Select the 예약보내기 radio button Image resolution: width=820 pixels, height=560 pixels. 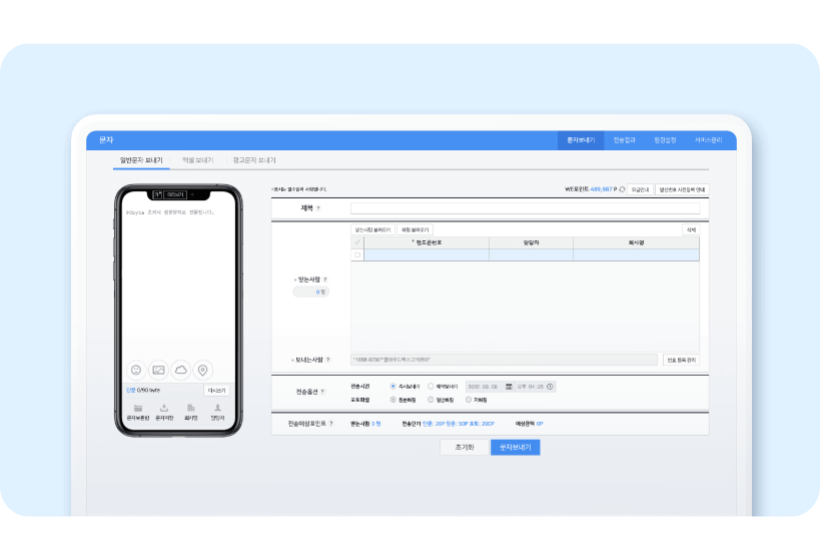point(431,386)
